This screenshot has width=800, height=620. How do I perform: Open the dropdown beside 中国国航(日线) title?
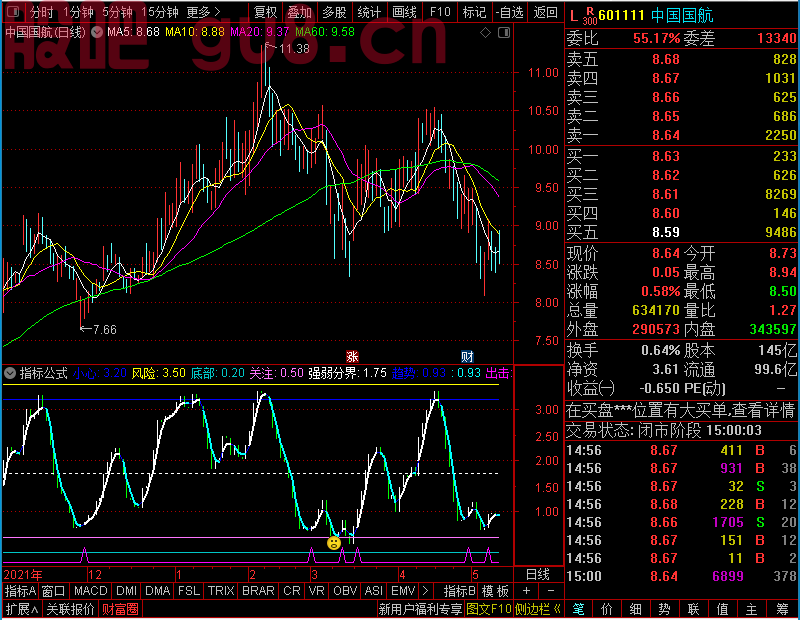pyautogui.click(x=96, y=32)
